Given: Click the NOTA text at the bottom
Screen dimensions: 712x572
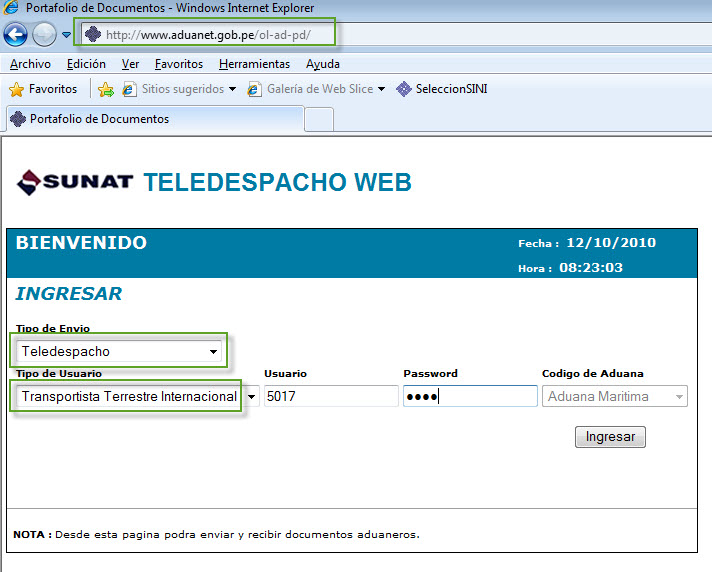Looking at the screenshot, I should [x=216, y=534].
